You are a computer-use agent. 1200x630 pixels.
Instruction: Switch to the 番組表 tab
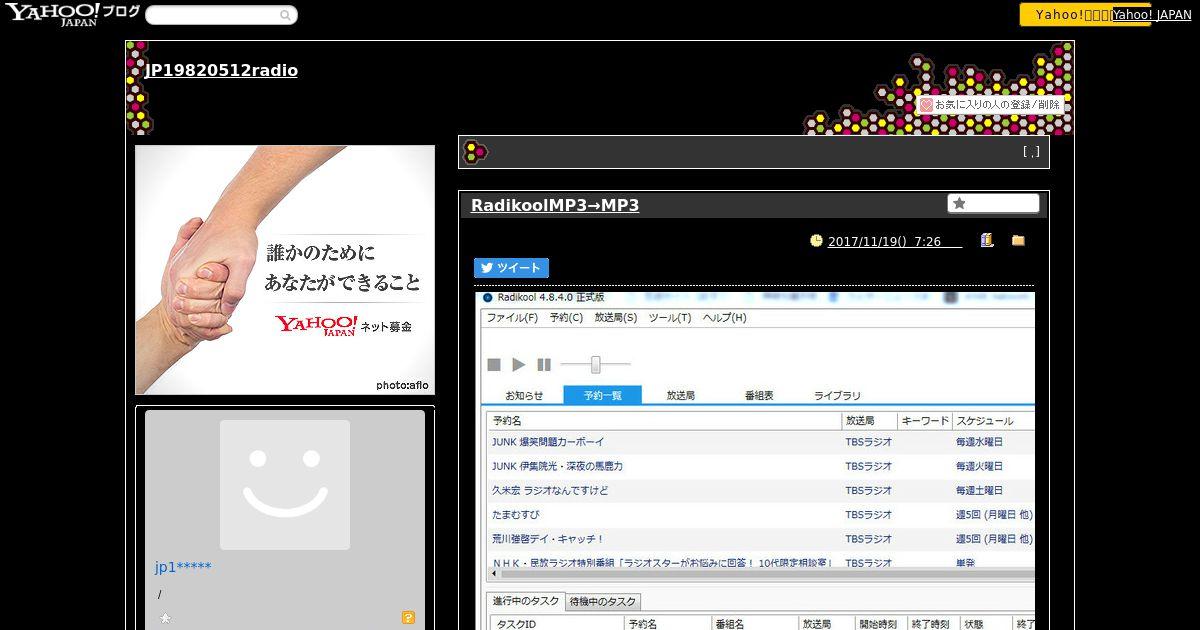759,395
